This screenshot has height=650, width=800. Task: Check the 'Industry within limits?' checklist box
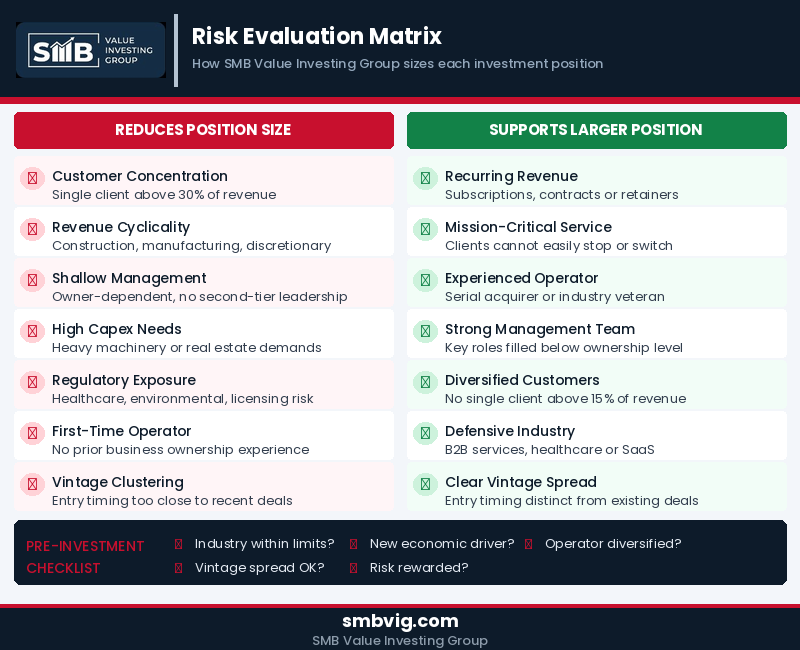[x=178, y=544]
